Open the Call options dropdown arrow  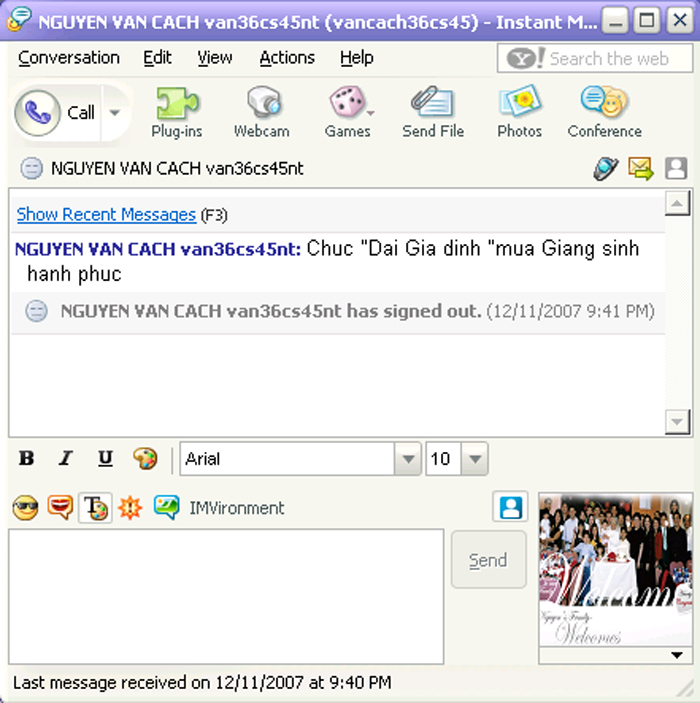(115, 113)
